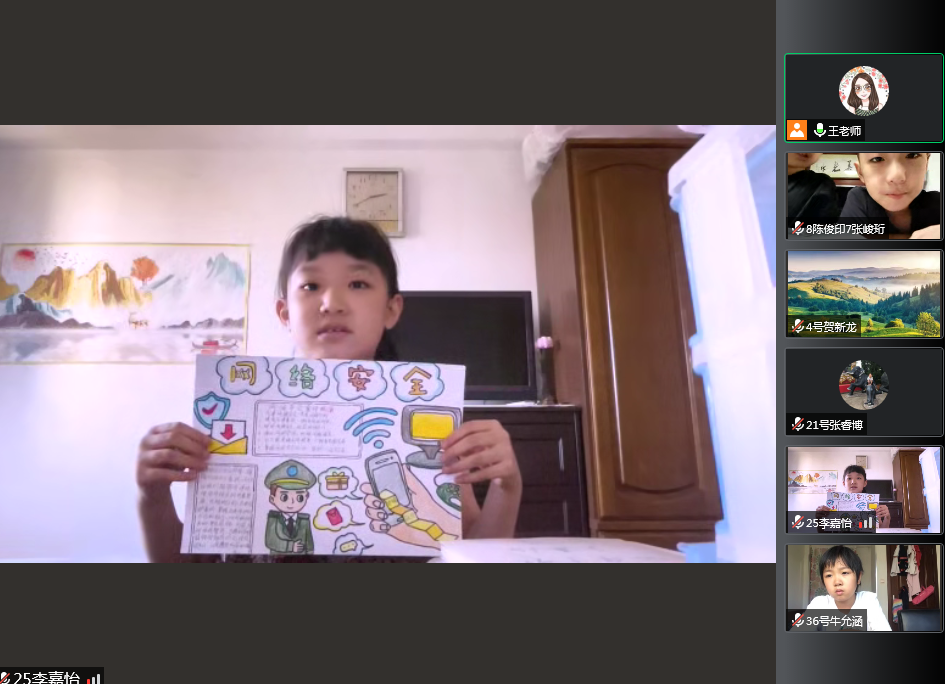Screen dimensions: 945x684
Task: Click signal bars in main video name label
Action: 93,678
